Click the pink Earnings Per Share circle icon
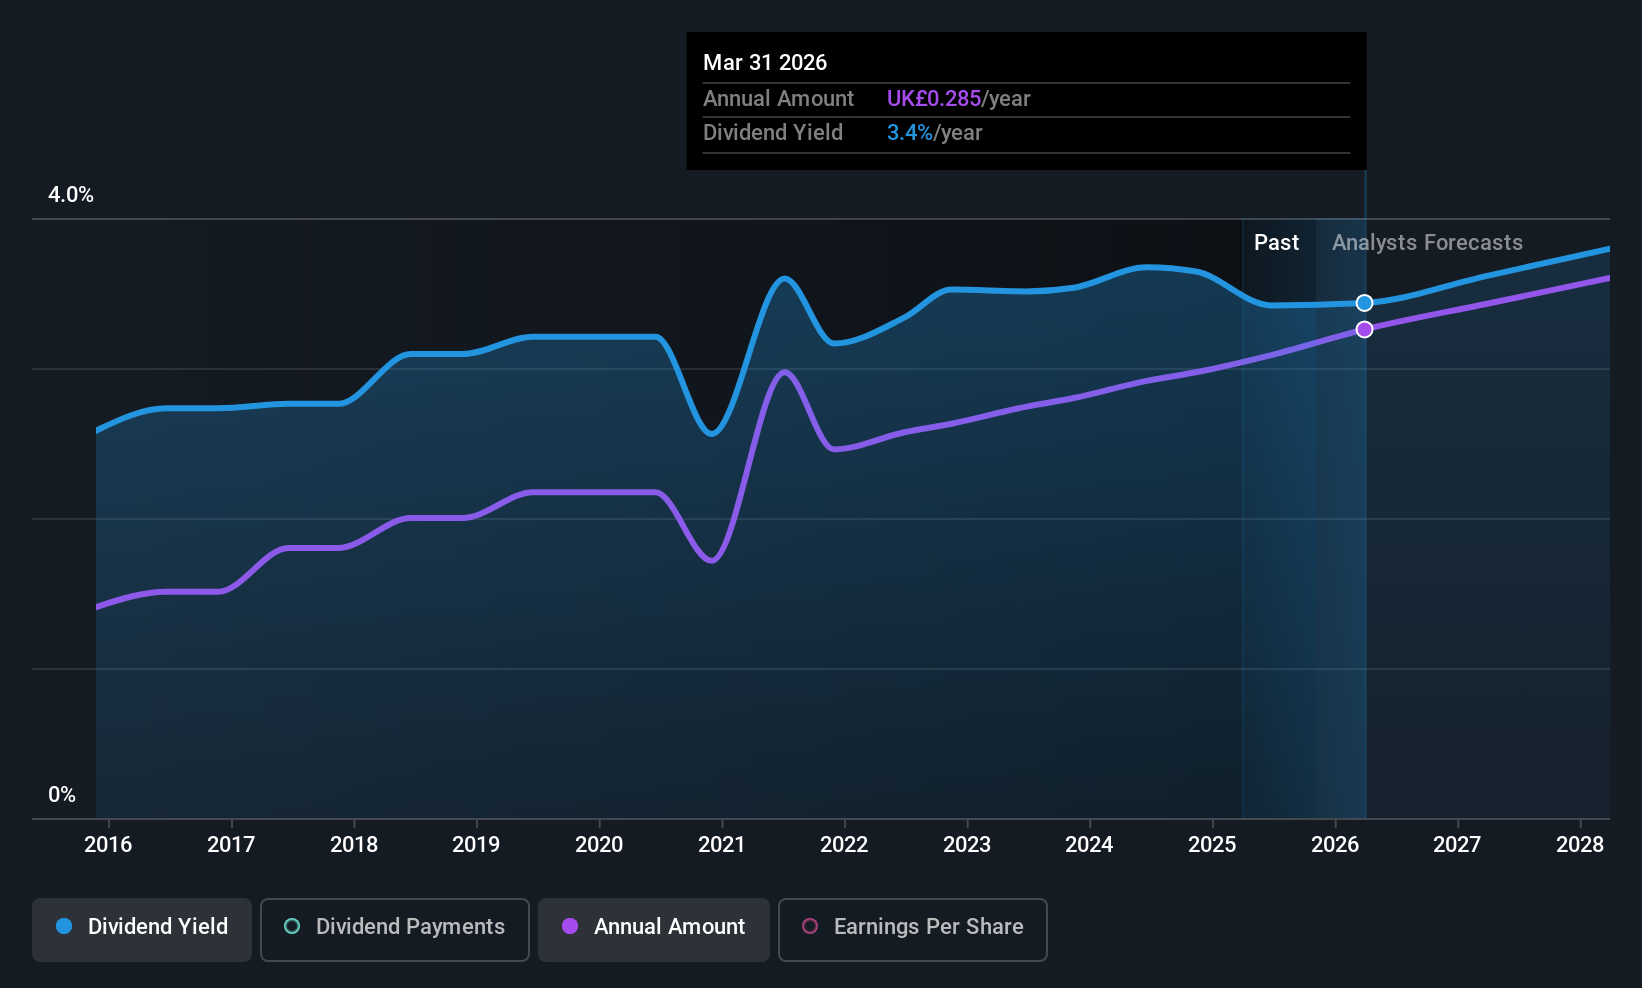Viewport: 1642px width, 988px height. [x=810, y=927]
